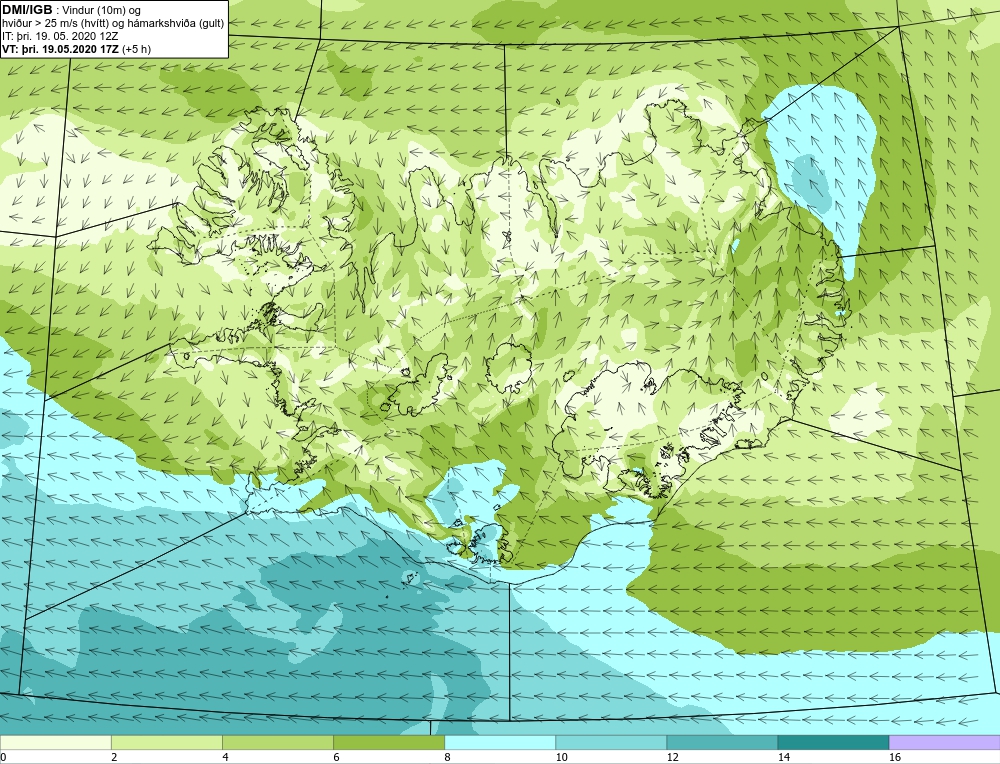
Task: Click the 0–2 m/s legend color swatch
Action: (55, 742)
